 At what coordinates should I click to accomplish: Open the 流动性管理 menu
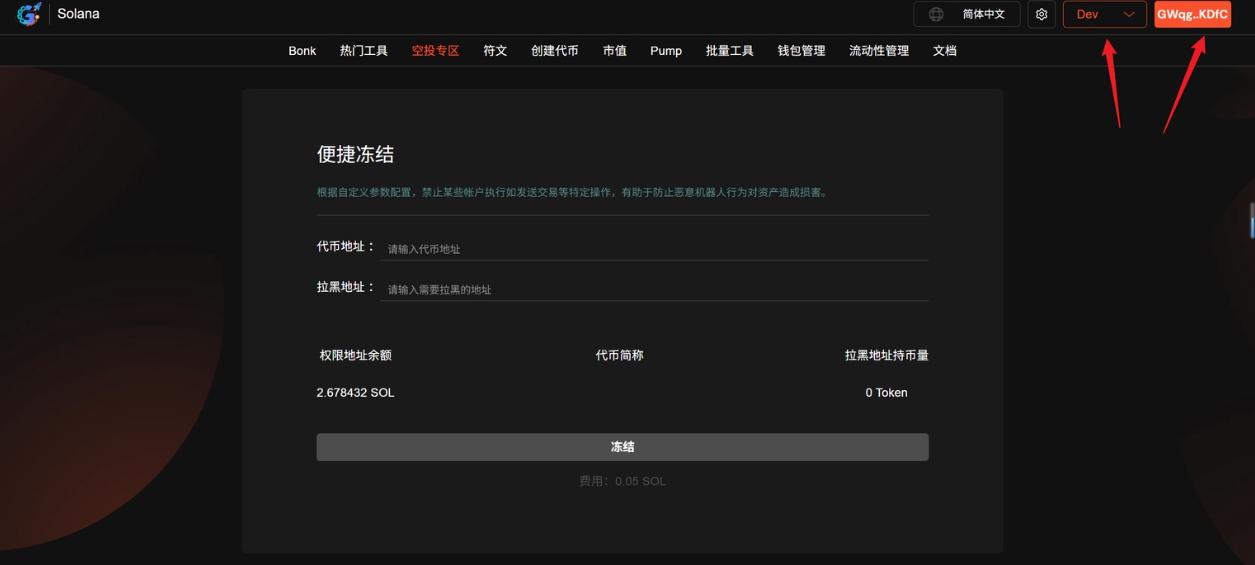click(879, 51)
